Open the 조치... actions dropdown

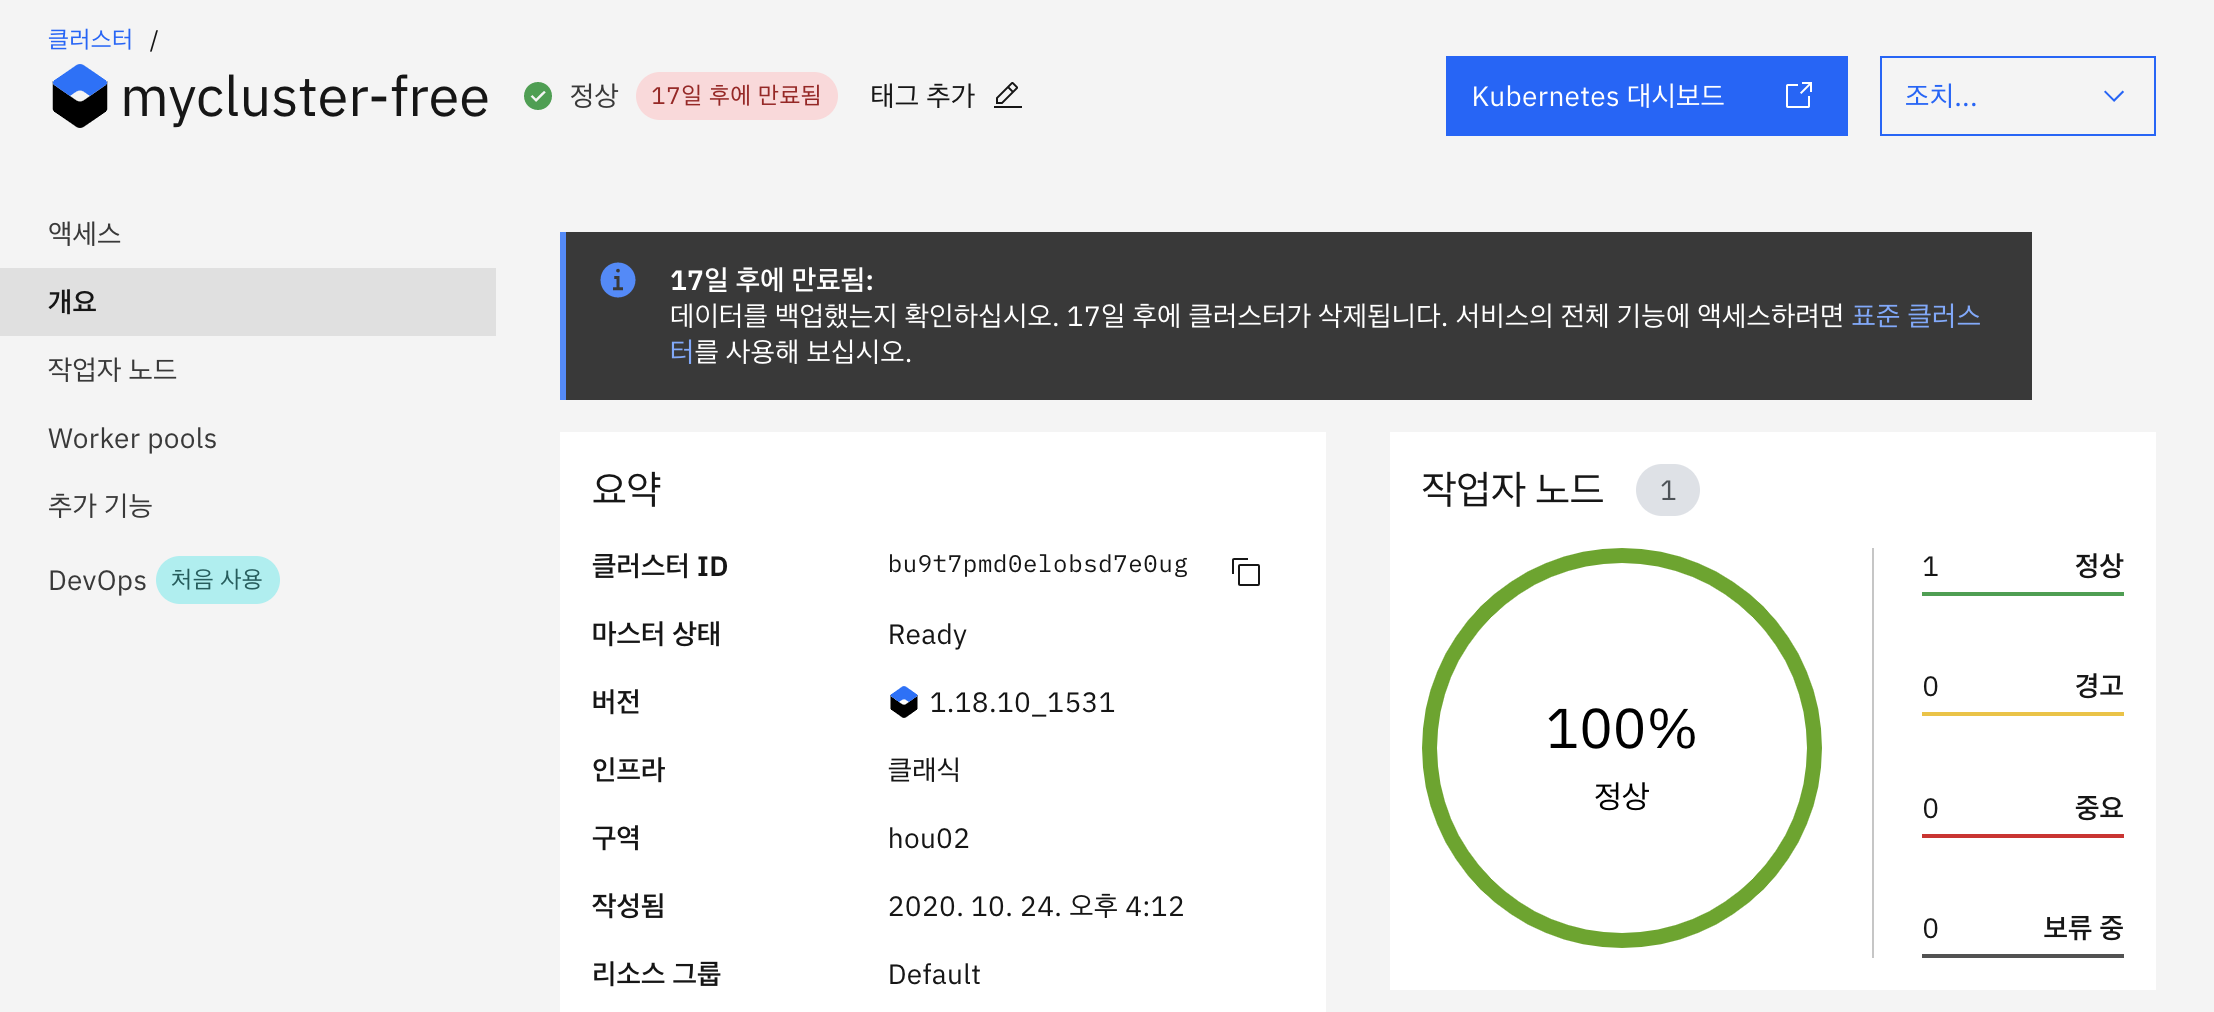click(2017, 96)
